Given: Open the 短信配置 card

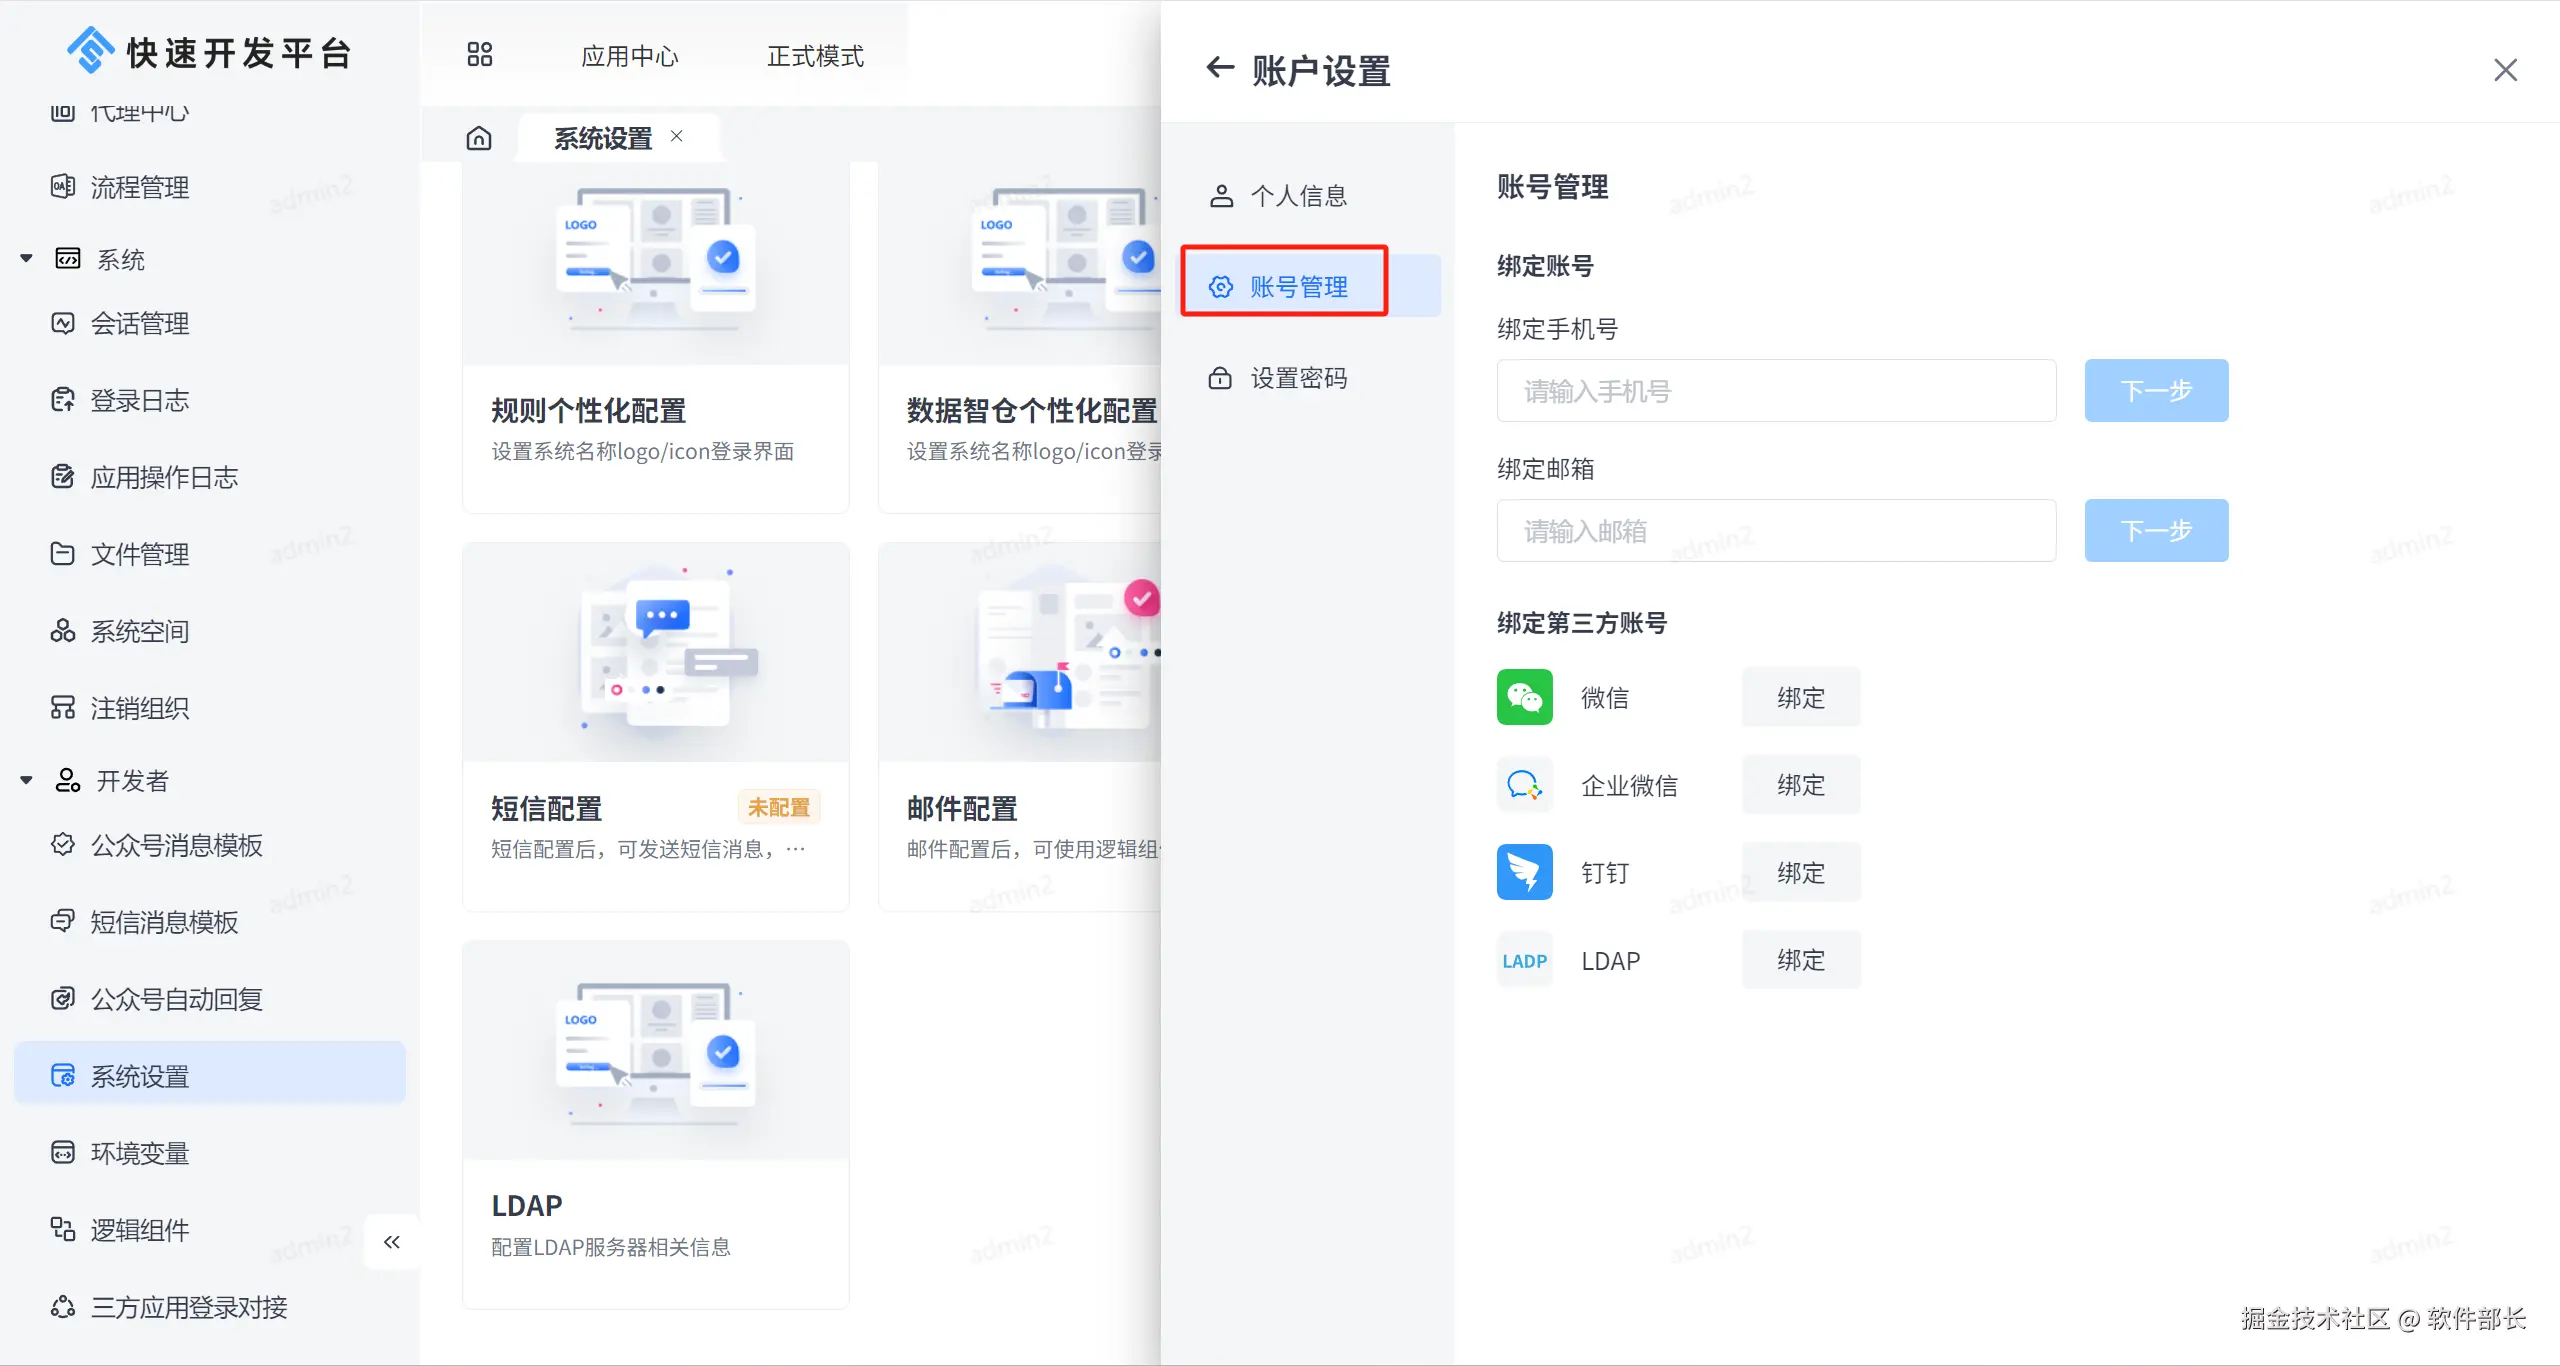Looking at the screenshot, I should click(x=655, y=727).
